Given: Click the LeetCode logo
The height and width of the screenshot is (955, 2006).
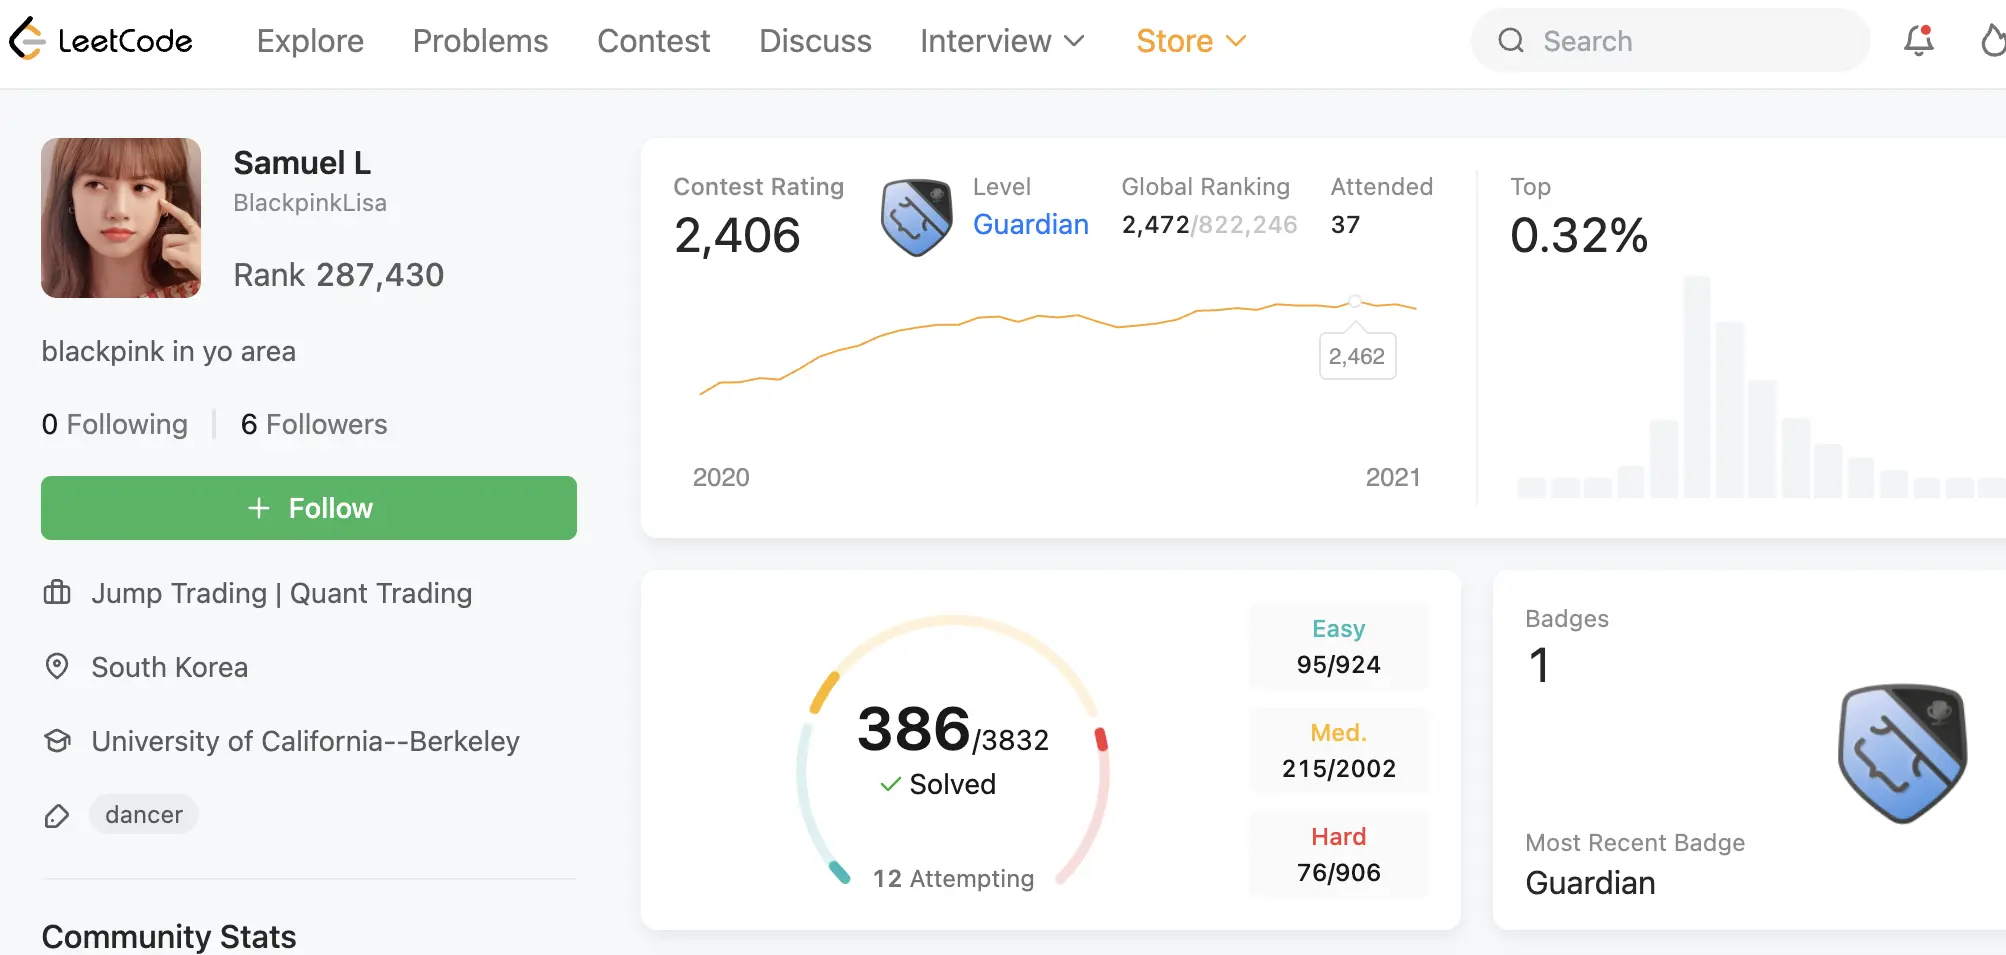Looking at the screenshot, I should [101, 40].
